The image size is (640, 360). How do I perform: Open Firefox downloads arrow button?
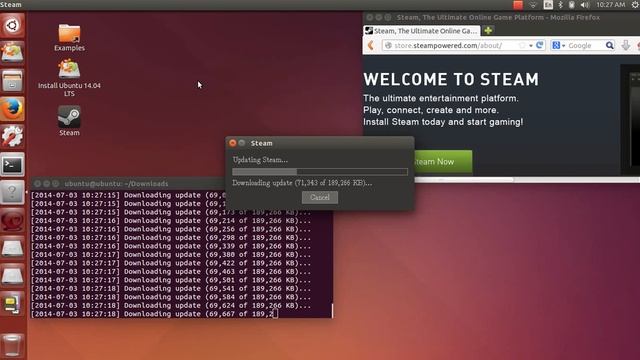626,45
